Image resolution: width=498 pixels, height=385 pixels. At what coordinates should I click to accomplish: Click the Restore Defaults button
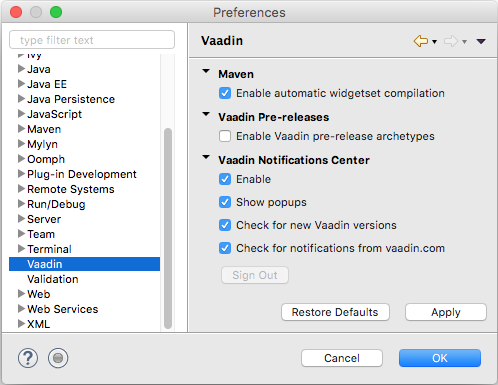tap(335, 312)
